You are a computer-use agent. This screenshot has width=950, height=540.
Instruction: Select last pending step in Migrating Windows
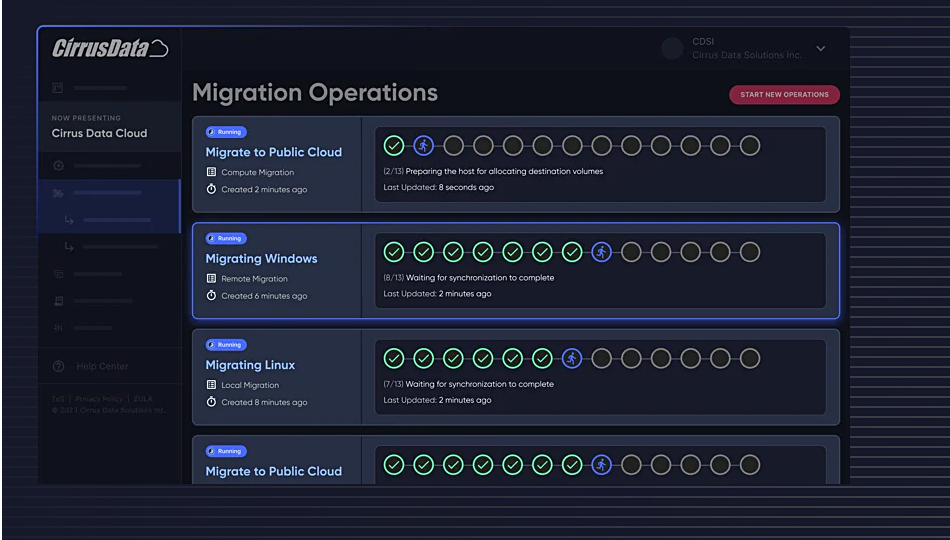point(750,252)
